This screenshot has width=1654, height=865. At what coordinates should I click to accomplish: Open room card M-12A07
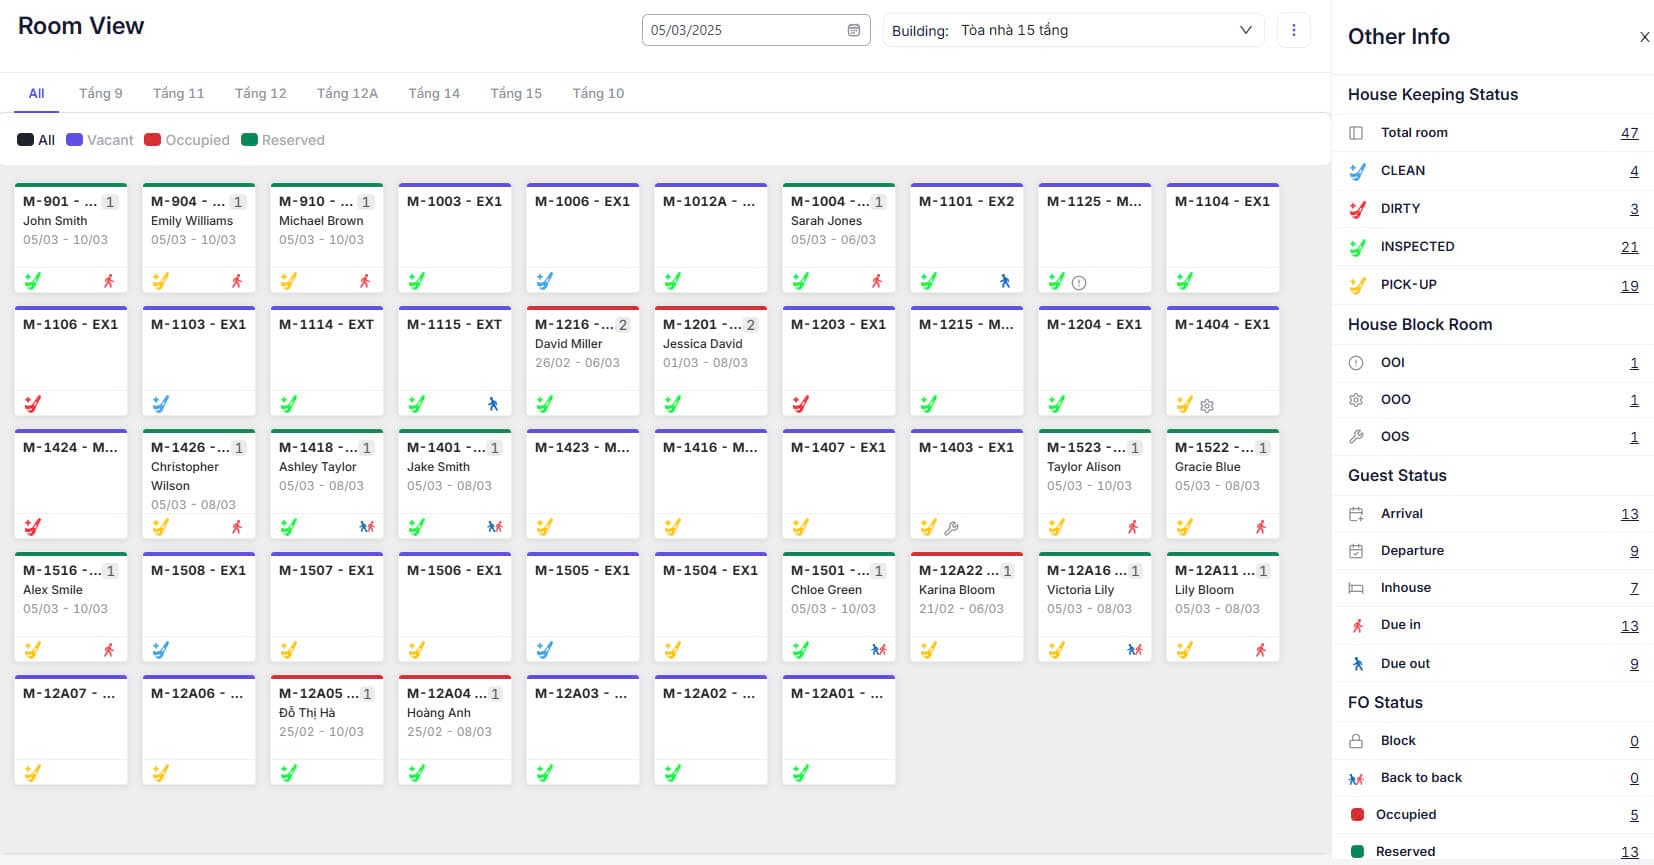click(x=71, y=730)
